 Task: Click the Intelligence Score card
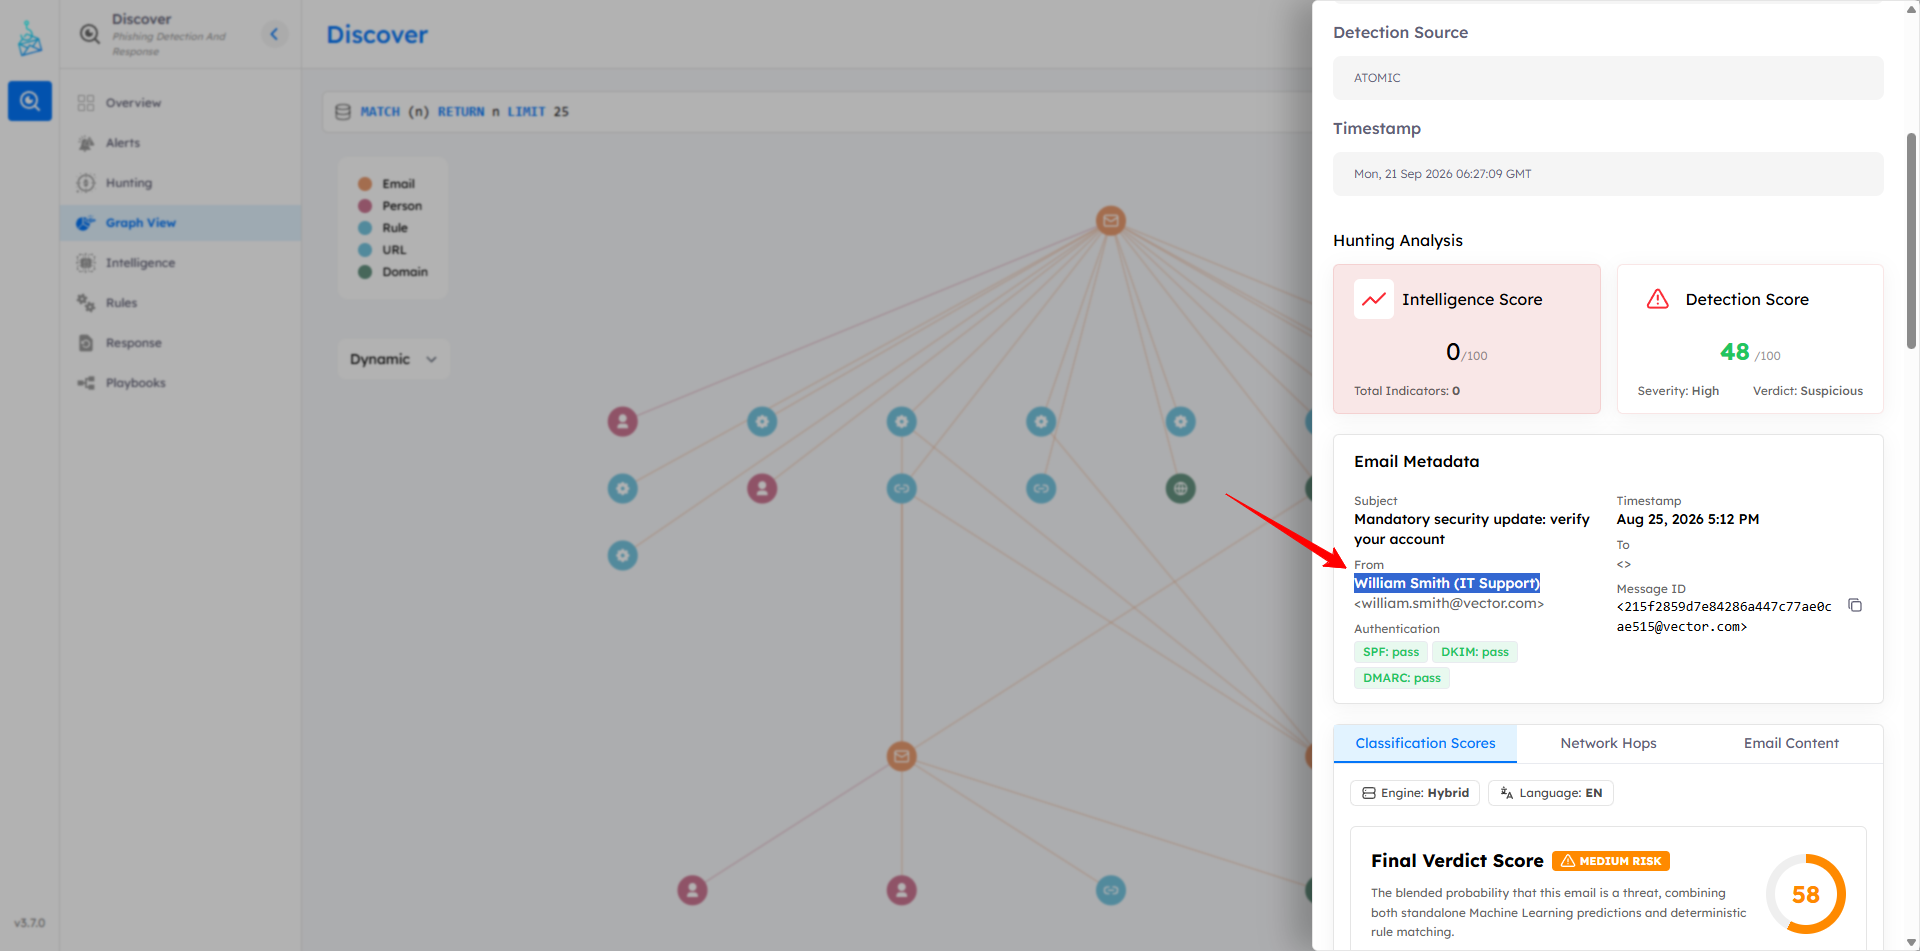pos(1467,339)
